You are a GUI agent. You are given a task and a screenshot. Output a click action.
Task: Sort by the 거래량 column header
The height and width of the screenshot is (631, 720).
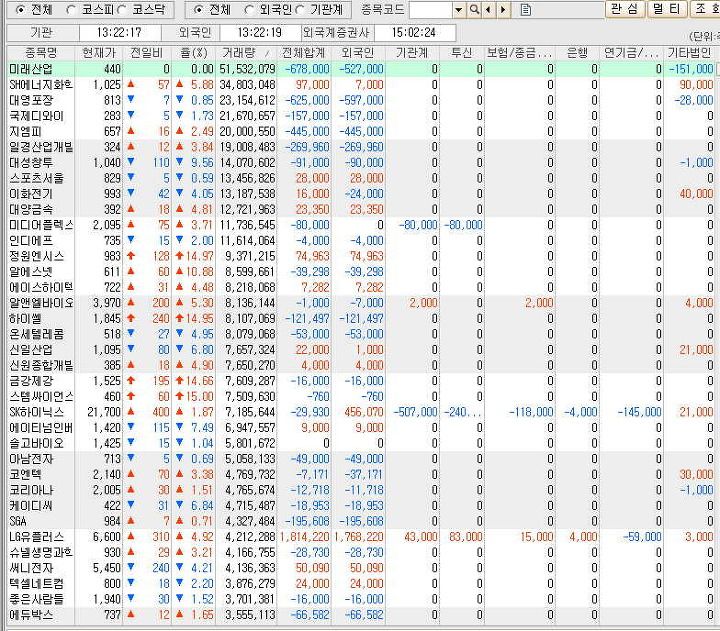[246, 53]
